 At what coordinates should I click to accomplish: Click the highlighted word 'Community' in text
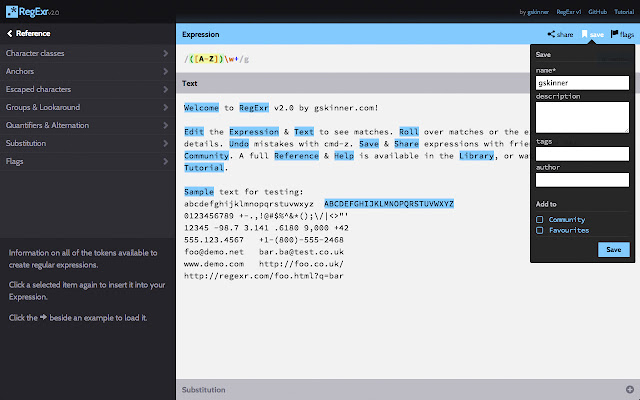206,156
